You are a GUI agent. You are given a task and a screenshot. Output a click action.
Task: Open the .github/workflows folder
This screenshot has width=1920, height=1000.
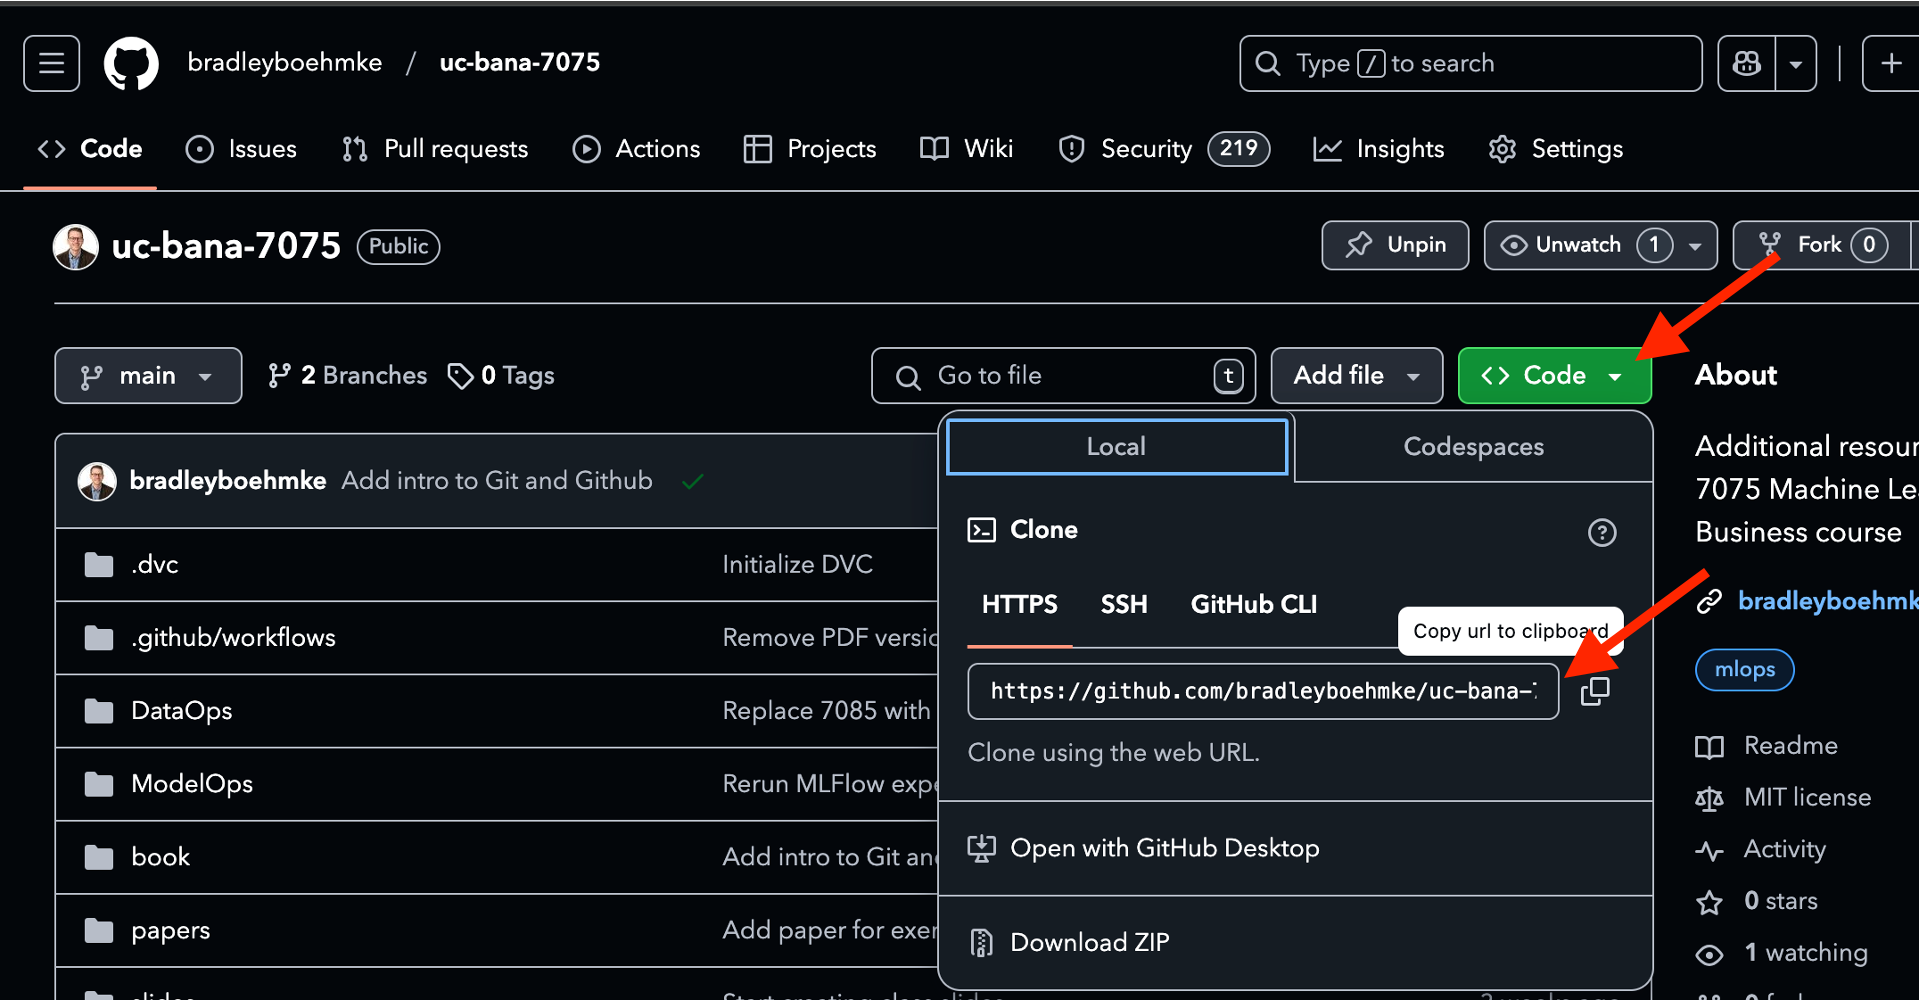(x=233, y=638)
